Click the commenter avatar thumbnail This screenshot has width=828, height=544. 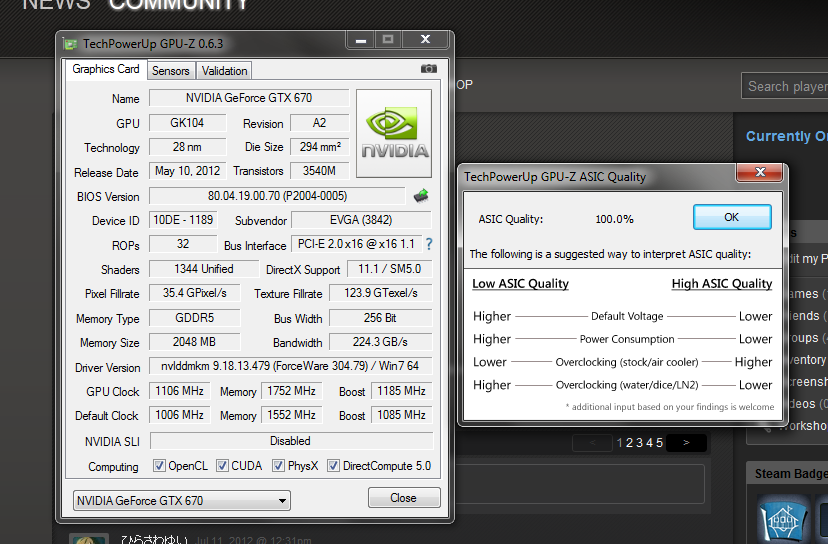[88, 540]
